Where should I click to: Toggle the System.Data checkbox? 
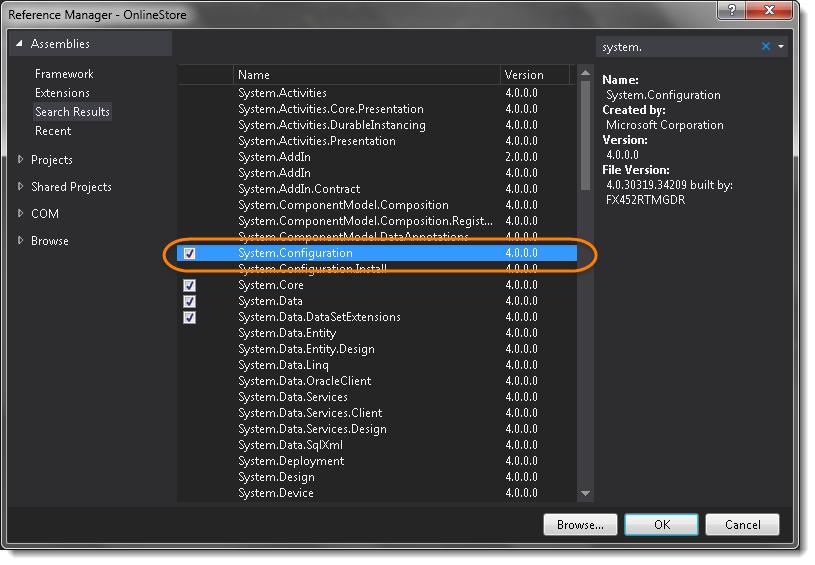[190, 302]
